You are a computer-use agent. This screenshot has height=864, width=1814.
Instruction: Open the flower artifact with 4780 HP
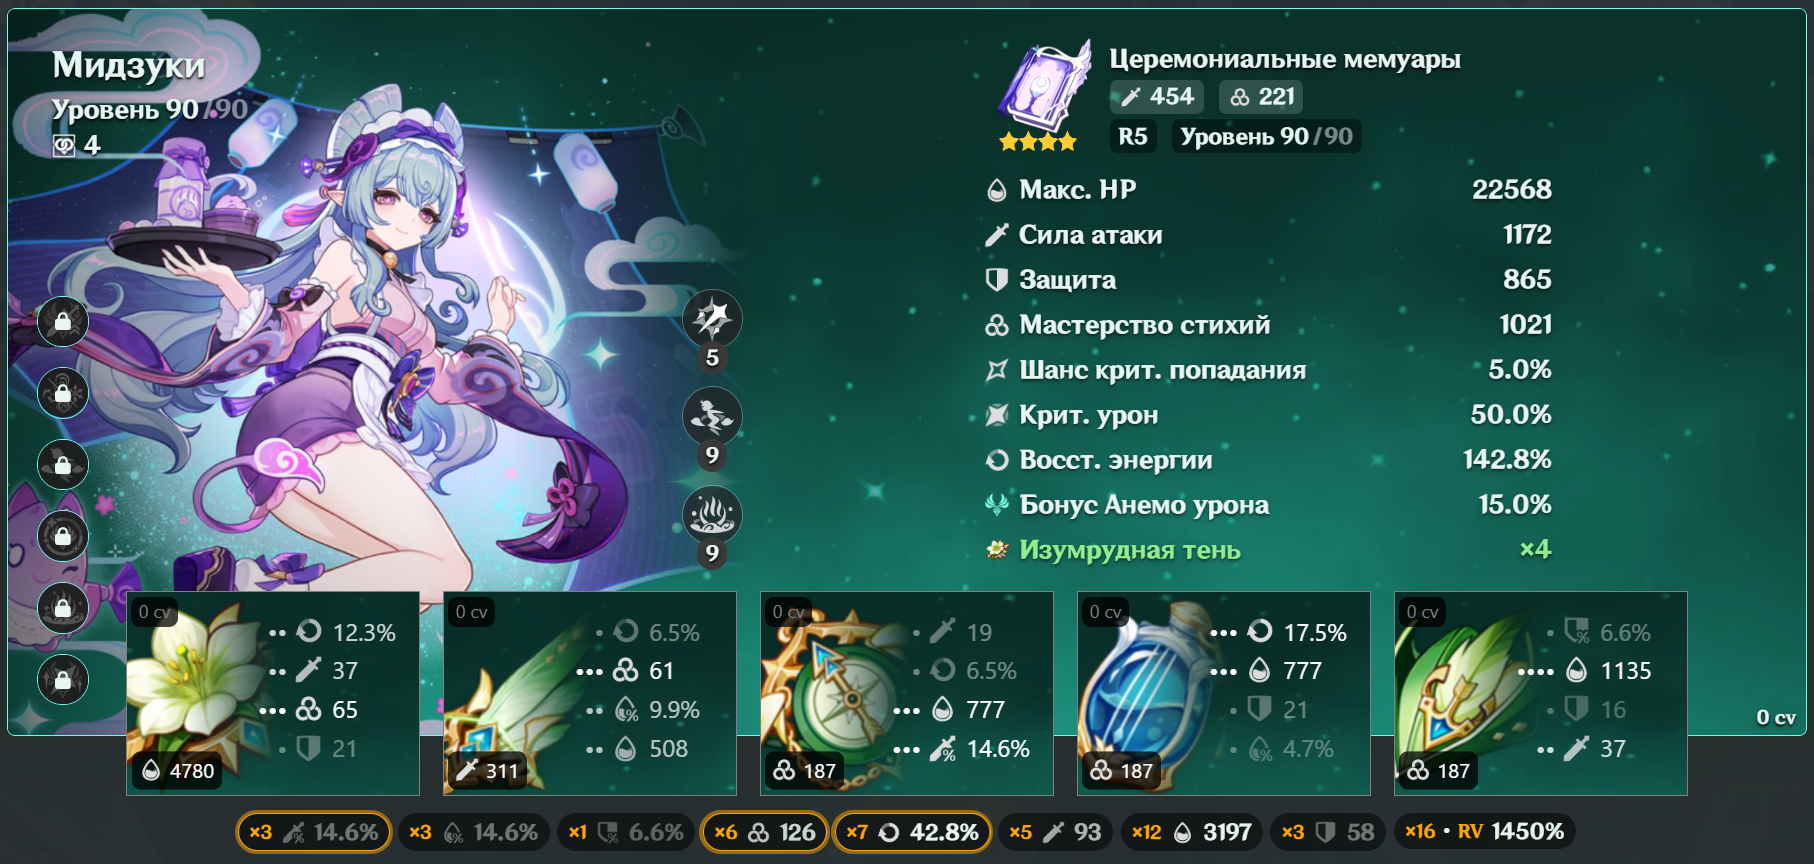pos(273,693)
